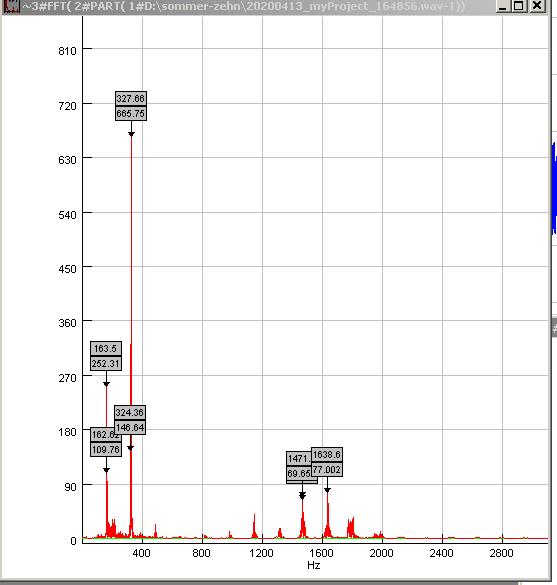Select the 327.66 Hz peak marker label

[131, 98]
